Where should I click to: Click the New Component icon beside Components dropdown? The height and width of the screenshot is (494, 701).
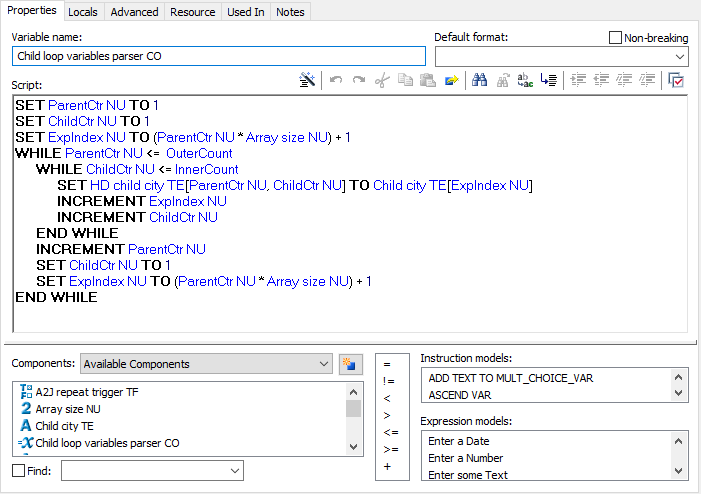coord(350,364)
